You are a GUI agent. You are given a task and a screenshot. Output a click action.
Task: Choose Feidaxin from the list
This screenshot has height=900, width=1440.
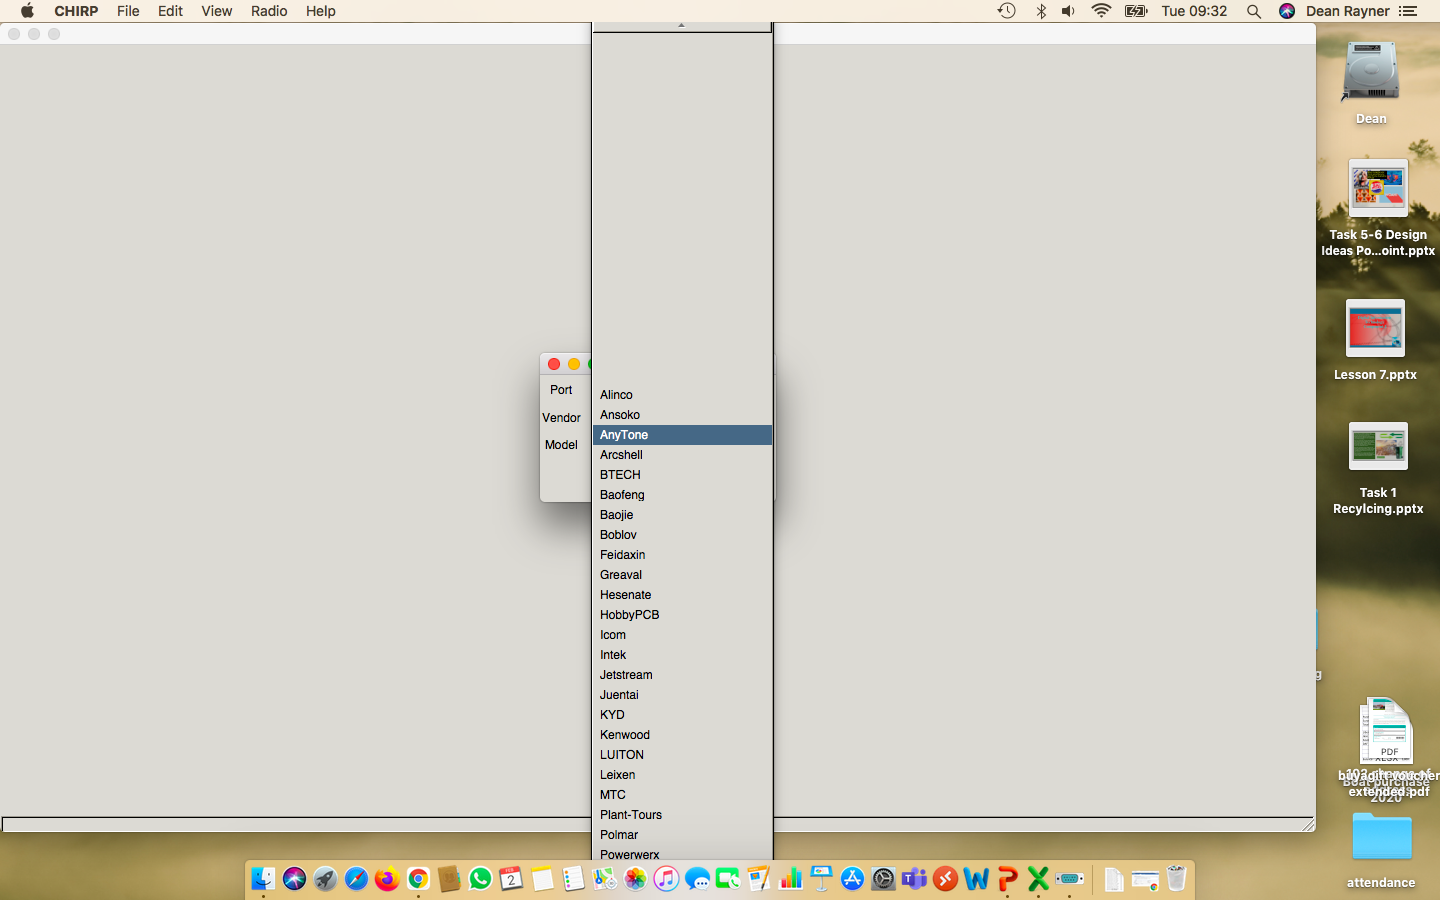[682, 555]
